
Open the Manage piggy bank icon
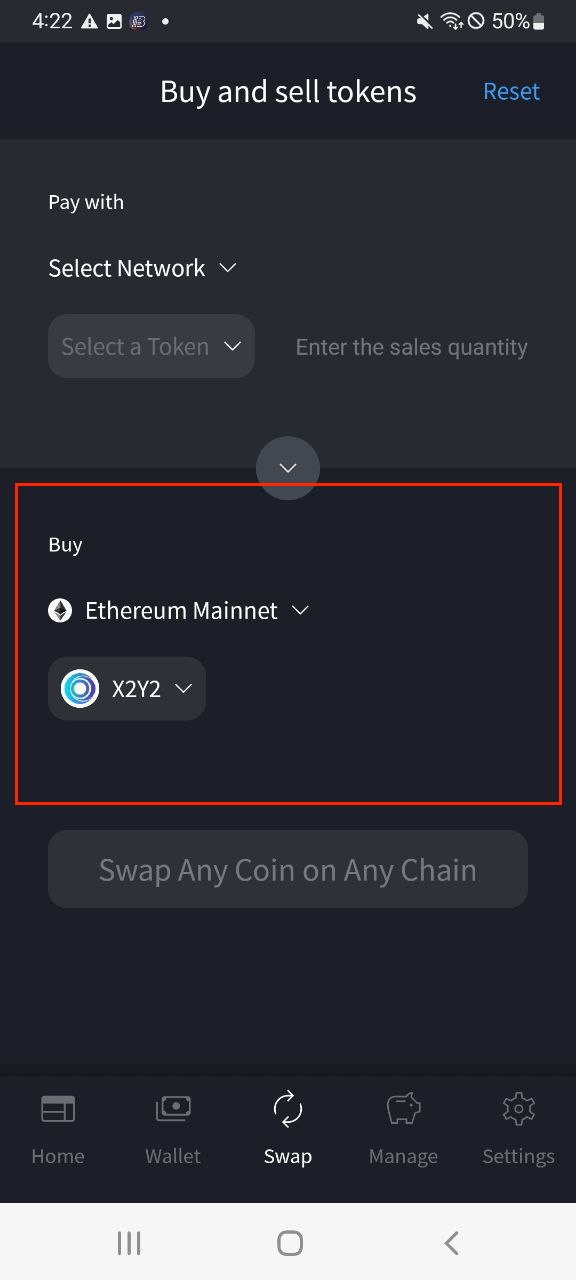click(x=403, y=1109)
